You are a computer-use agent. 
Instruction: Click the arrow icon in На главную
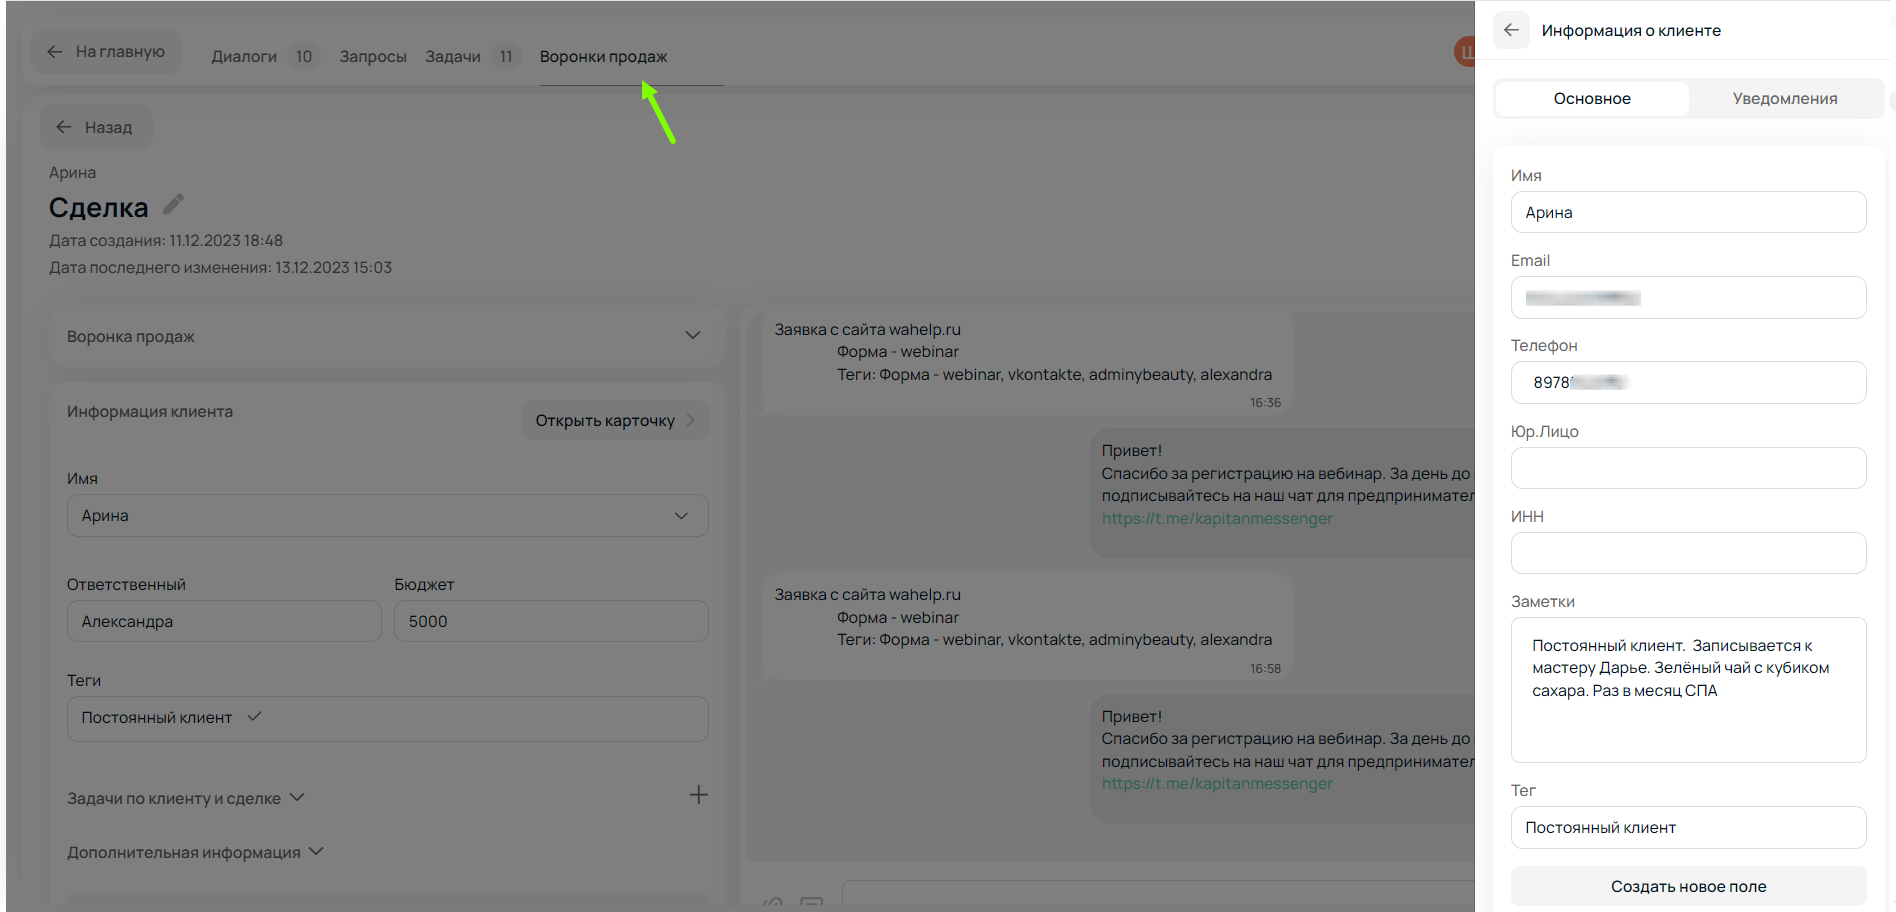pos(55,52)
